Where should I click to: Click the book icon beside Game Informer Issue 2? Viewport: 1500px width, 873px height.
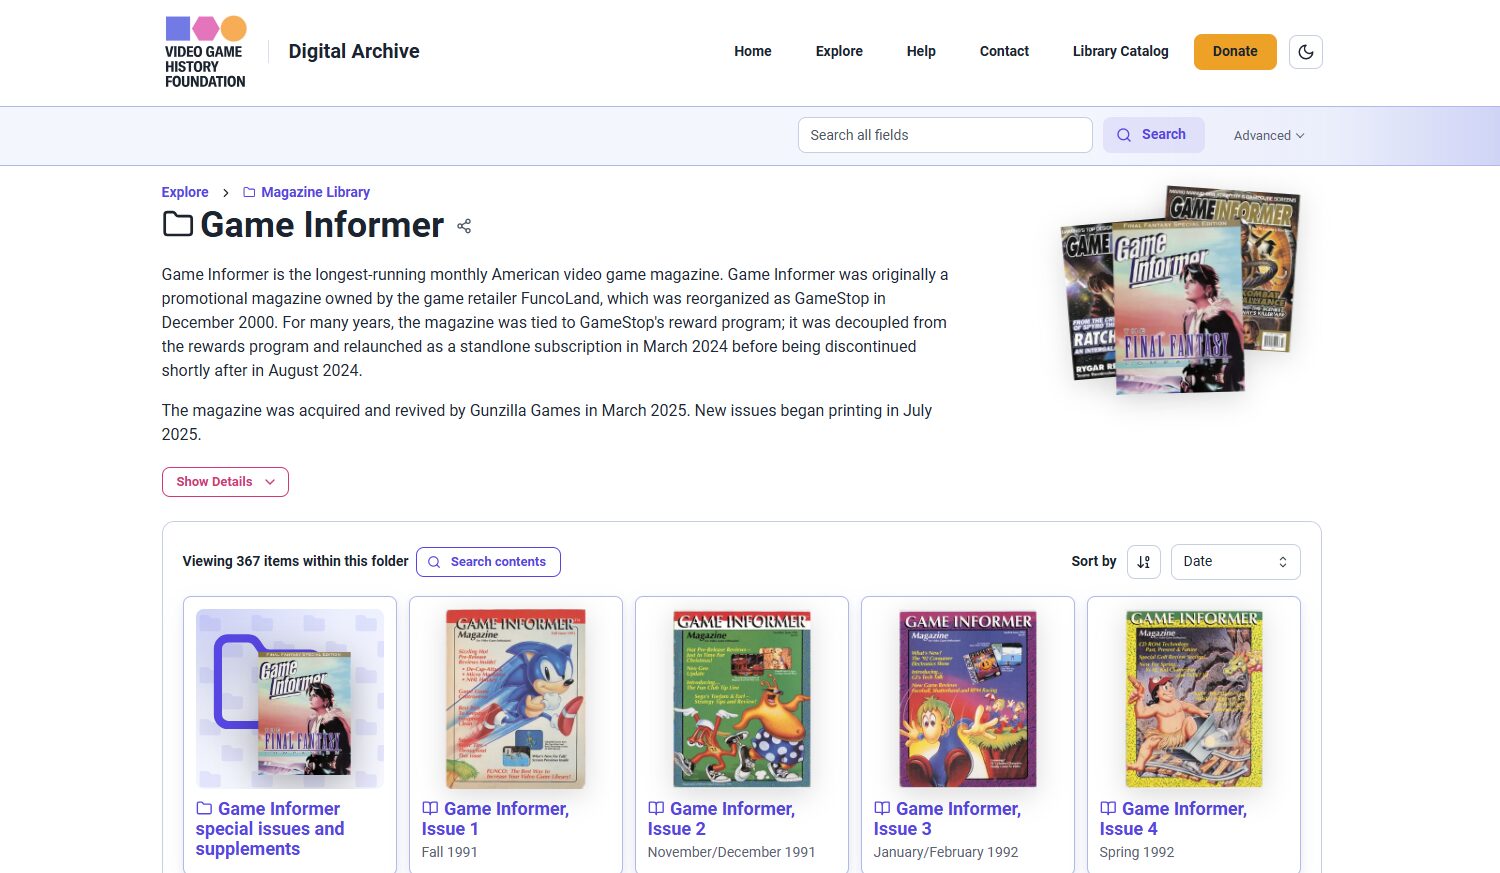click(x=655, y=808)
